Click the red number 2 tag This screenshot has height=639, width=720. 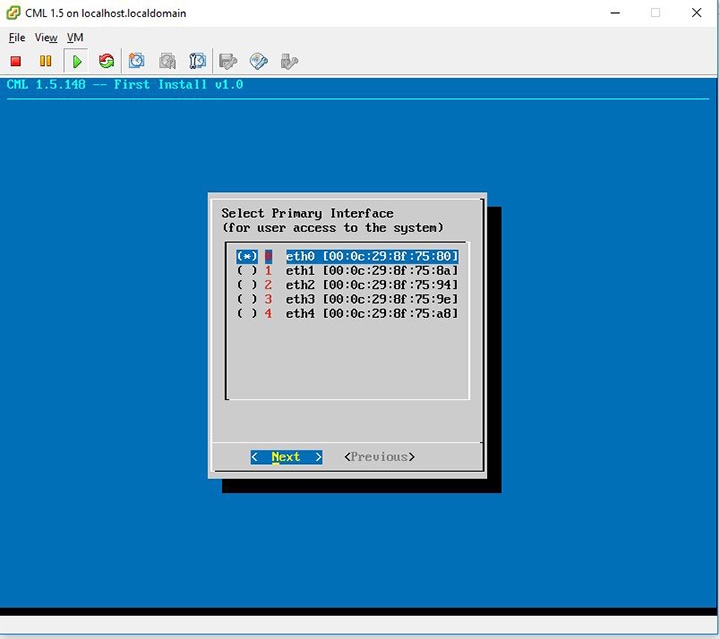268,285
